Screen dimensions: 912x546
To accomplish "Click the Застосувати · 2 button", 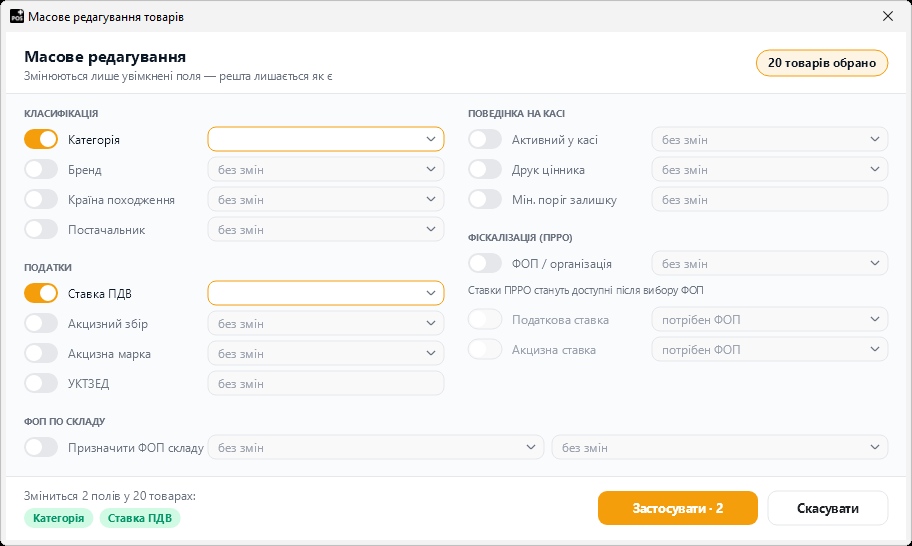I will coord(678,508).
